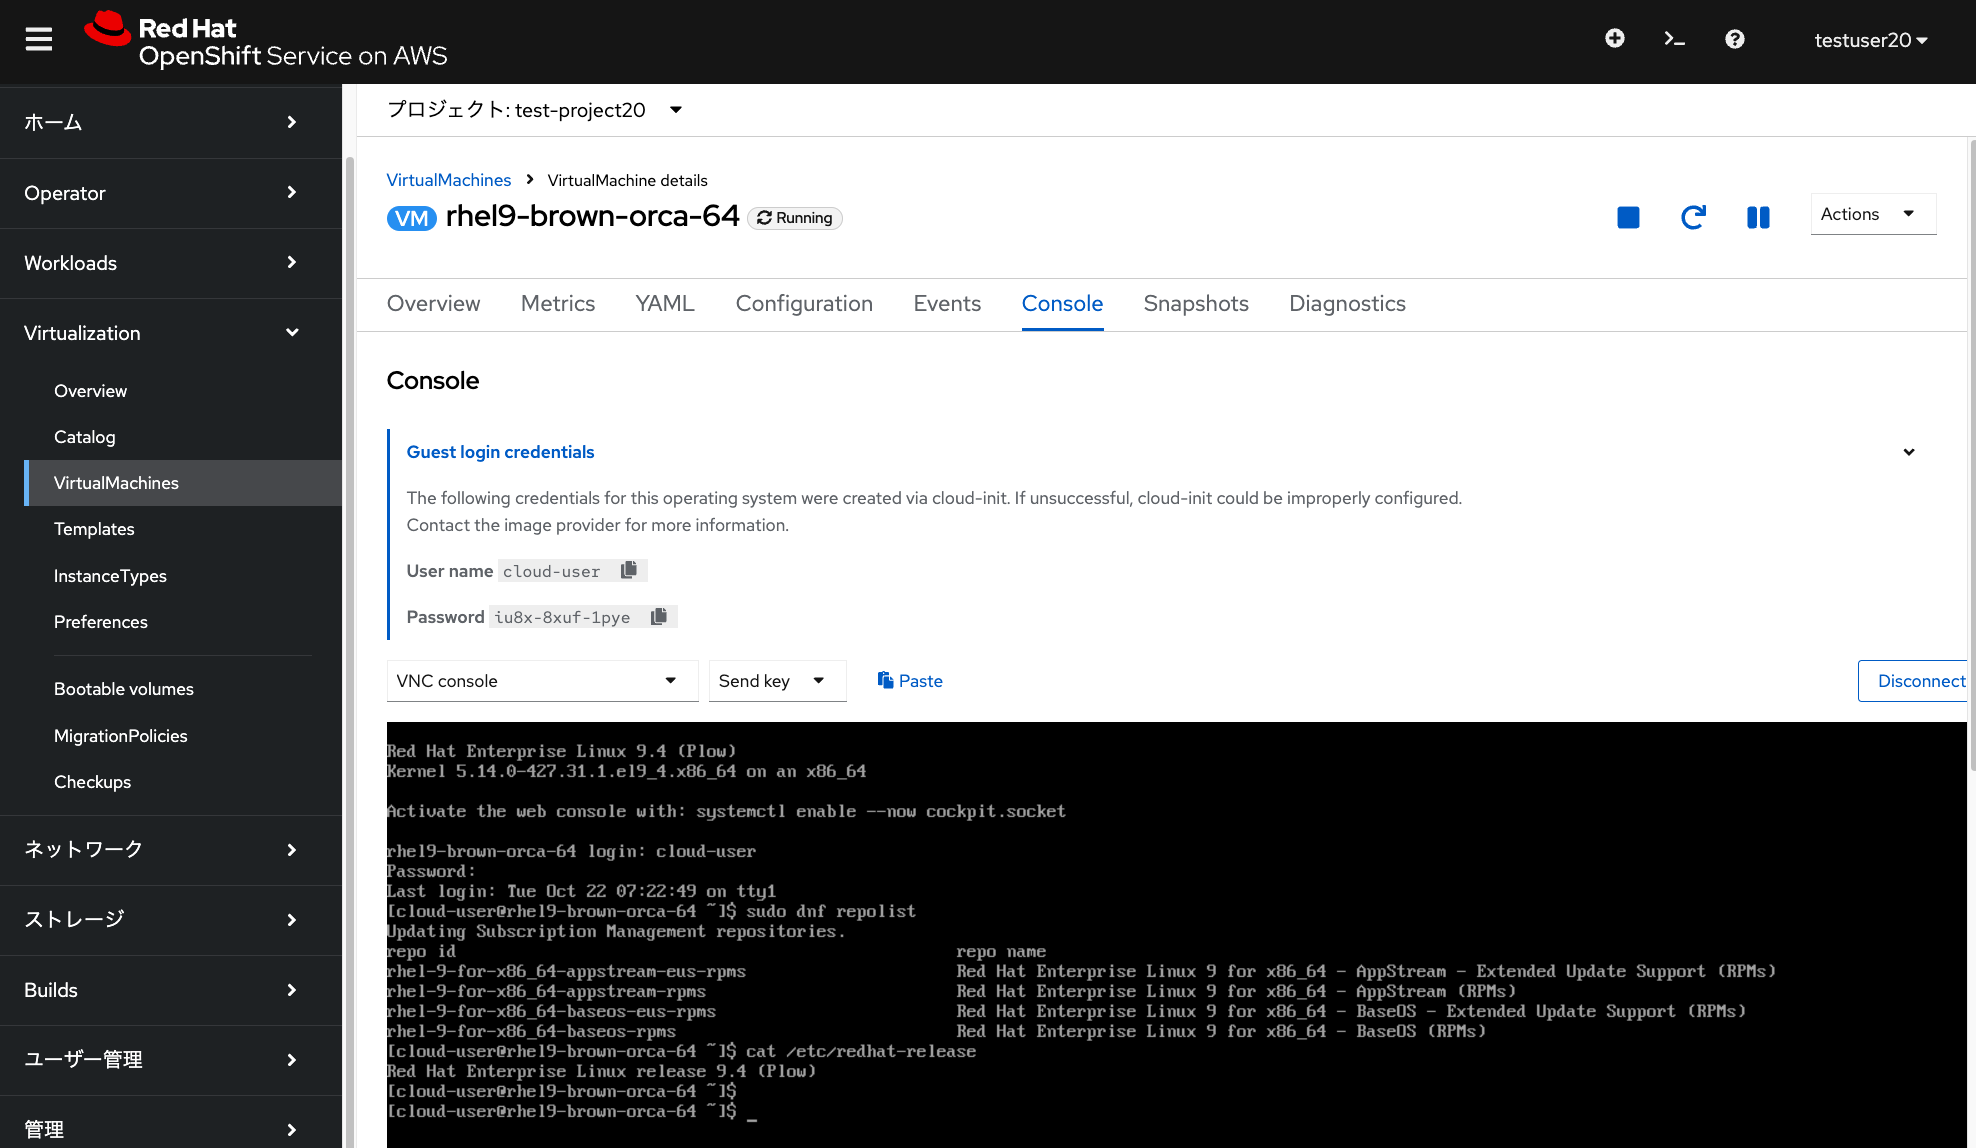
Task: Switch to the YAML tab
Action: 665,304
